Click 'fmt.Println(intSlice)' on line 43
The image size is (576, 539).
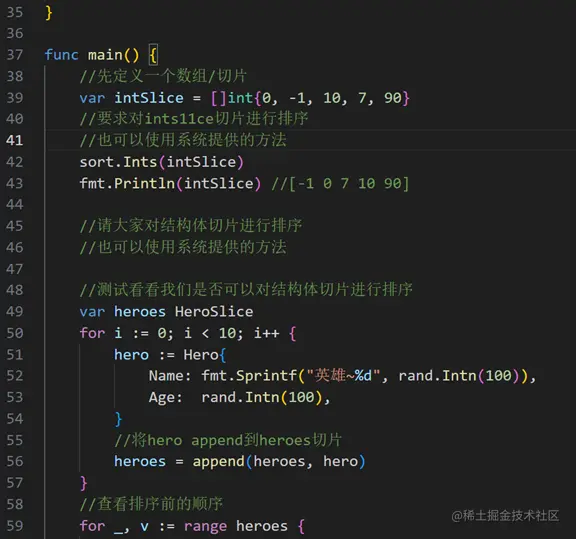tap(170, 183)
